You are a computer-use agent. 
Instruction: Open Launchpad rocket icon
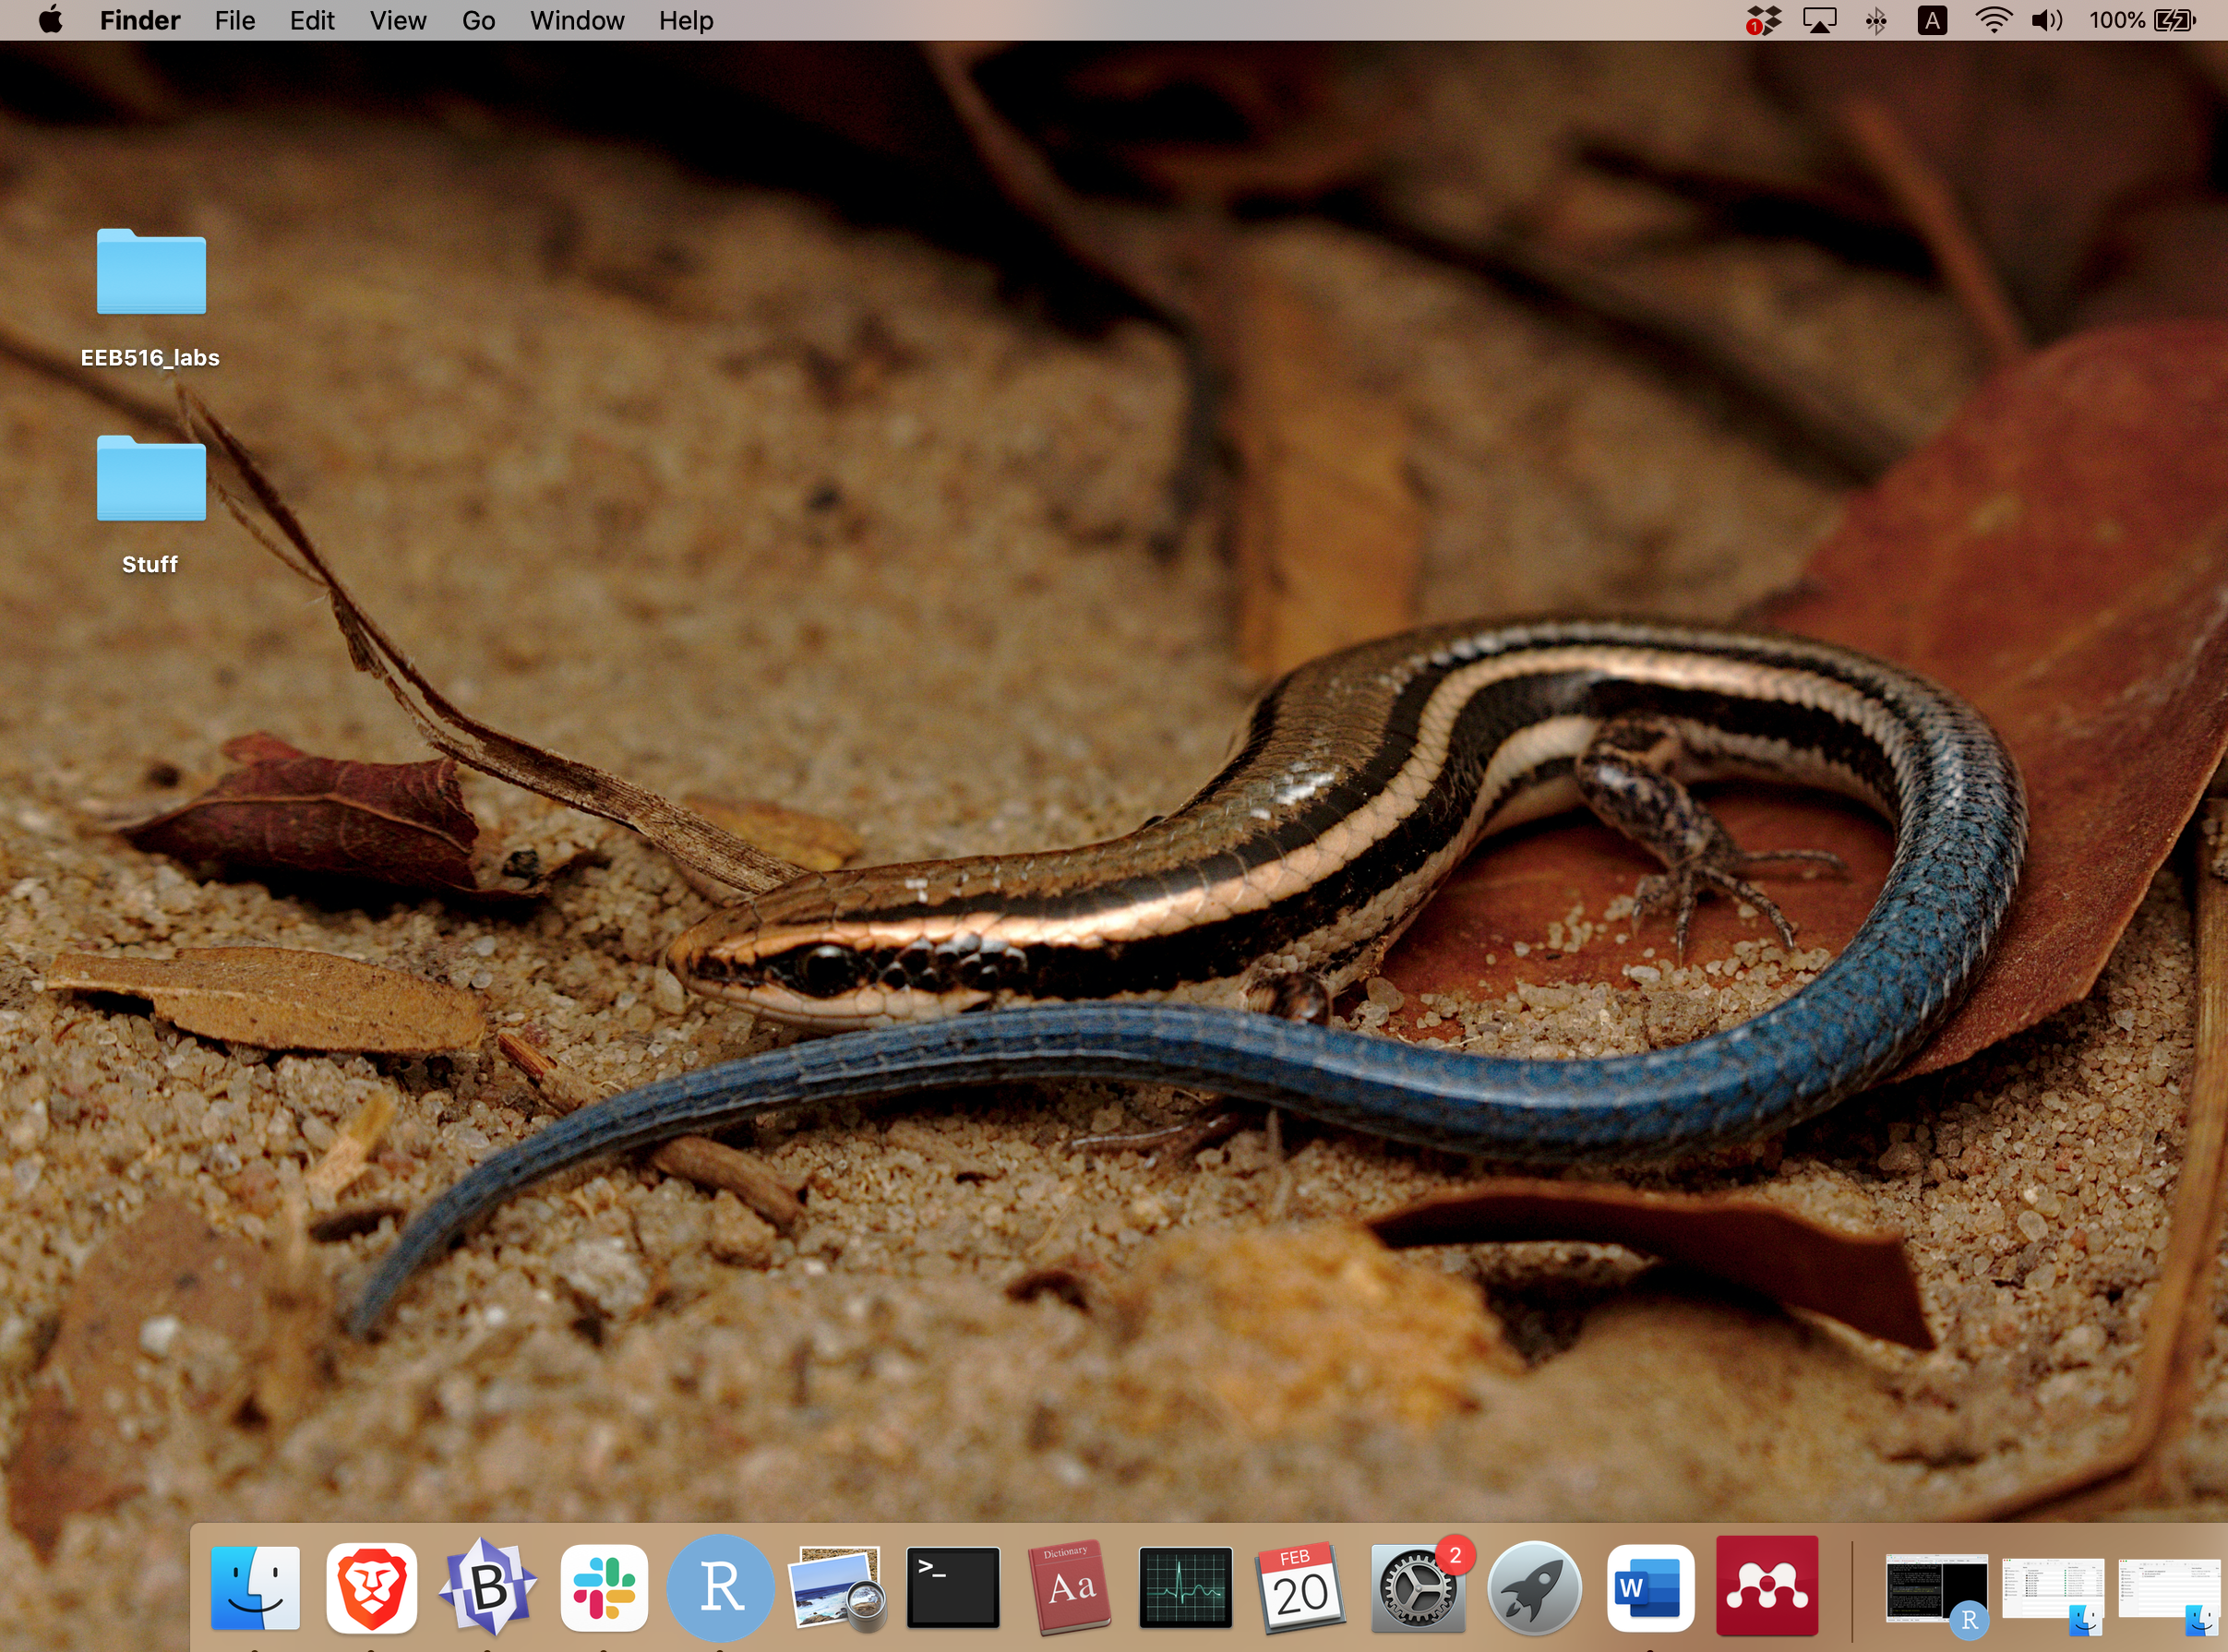pos(1533,1588)
